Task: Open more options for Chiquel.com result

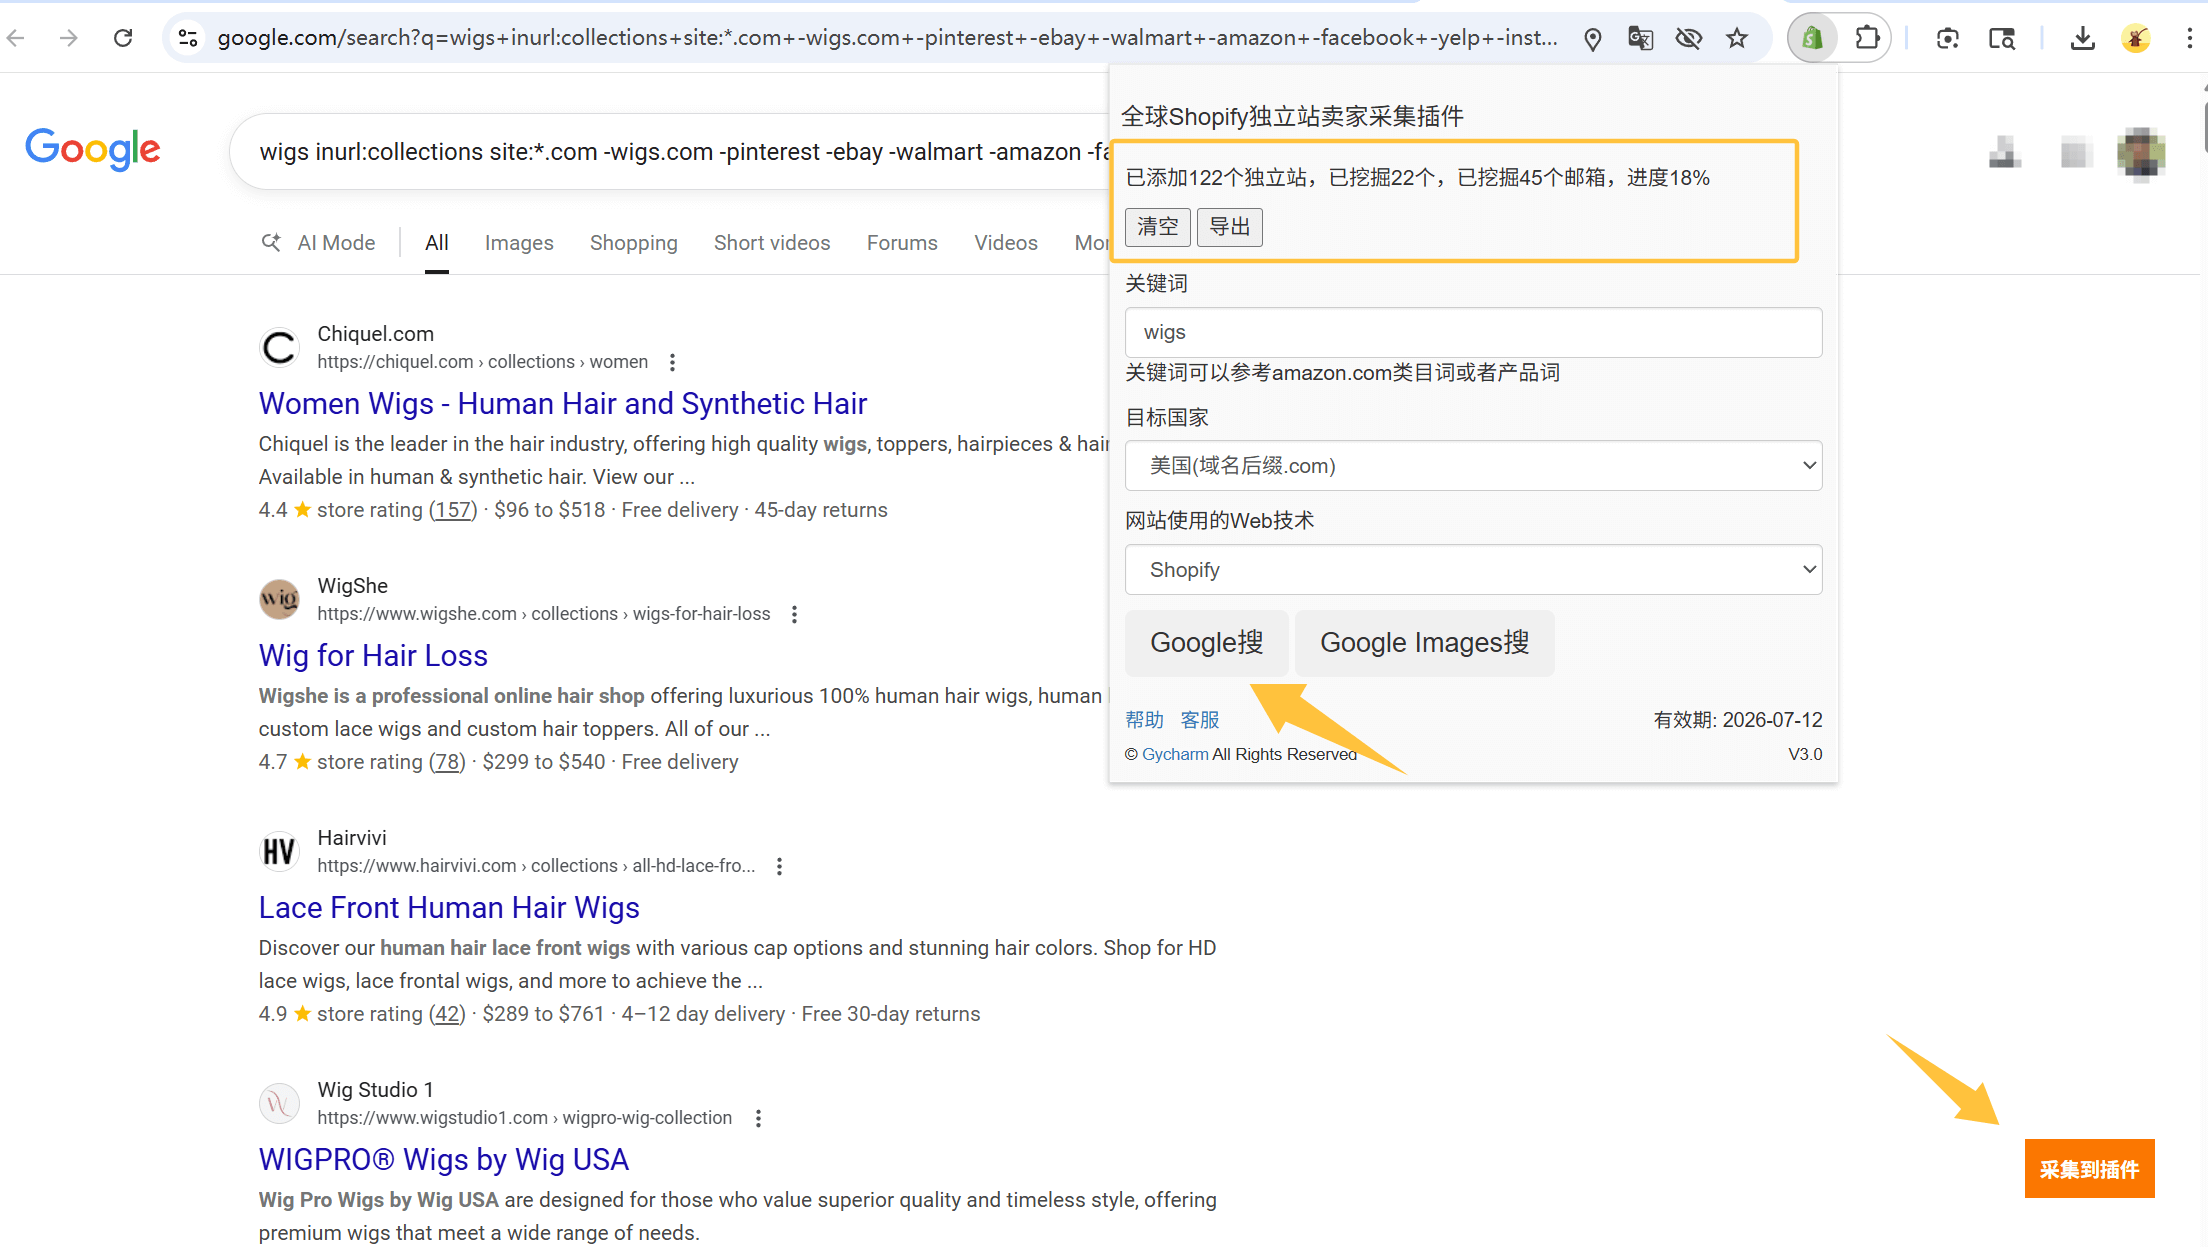Action: tap(673, 362)
